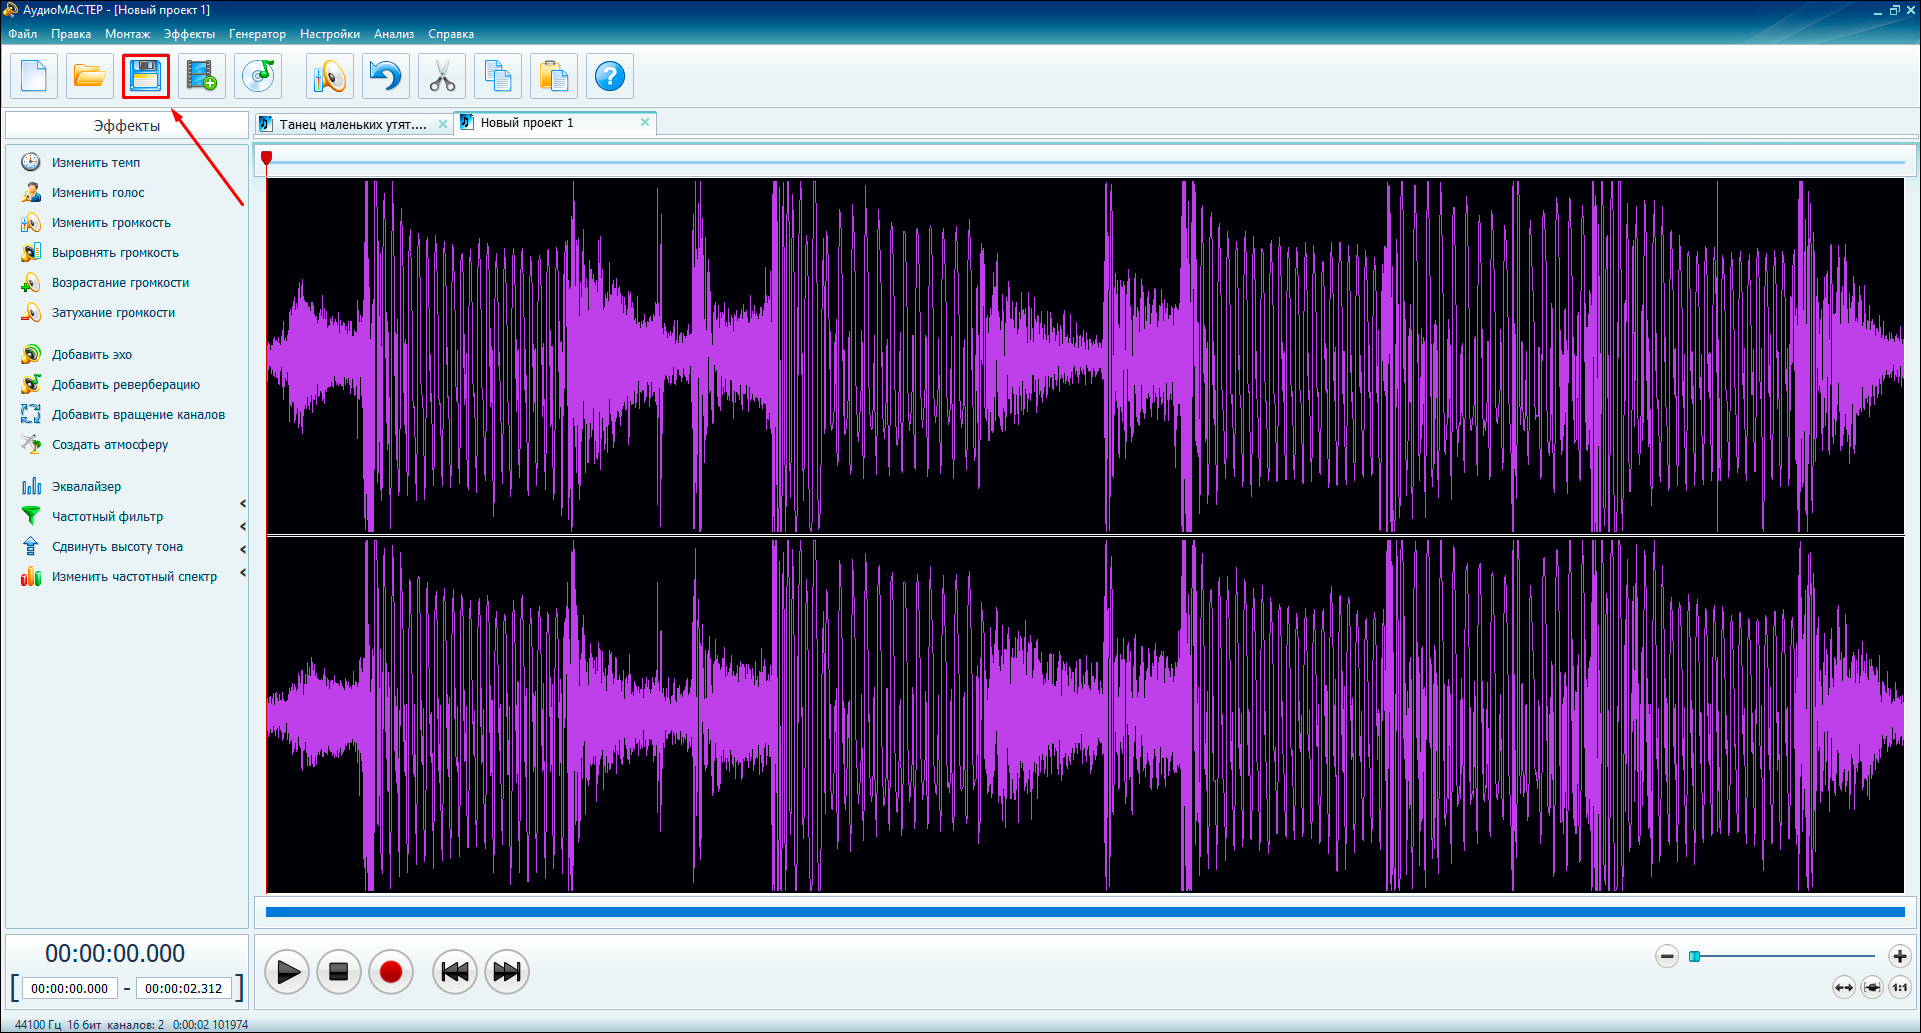Select Изменить голос effect

[x=98, y=192]
